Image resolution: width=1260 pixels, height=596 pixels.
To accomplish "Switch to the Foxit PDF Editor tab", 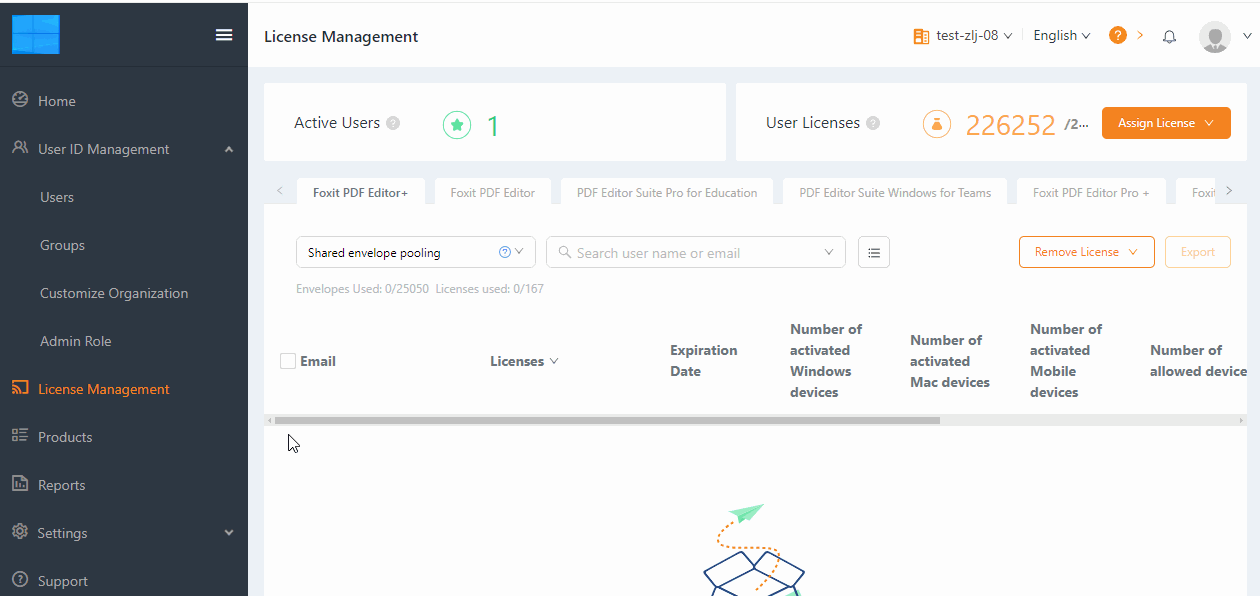I will (x=492, y=191).
